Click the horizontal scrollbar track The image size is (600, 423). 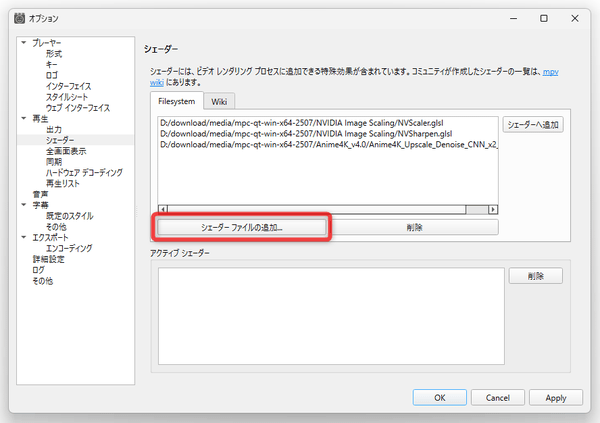477,209
